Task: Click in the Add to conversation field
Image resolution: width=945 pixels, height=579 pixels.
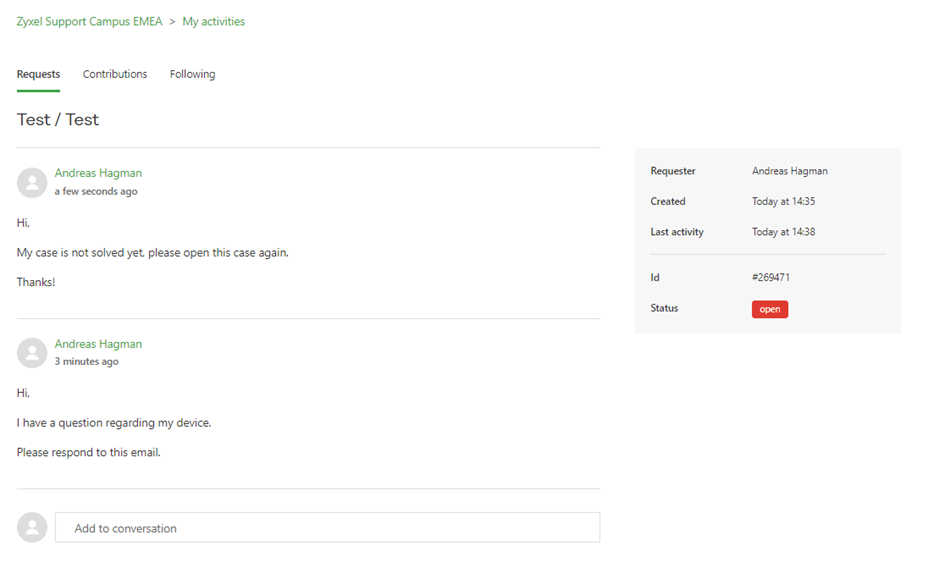Action: pos(327,528)
